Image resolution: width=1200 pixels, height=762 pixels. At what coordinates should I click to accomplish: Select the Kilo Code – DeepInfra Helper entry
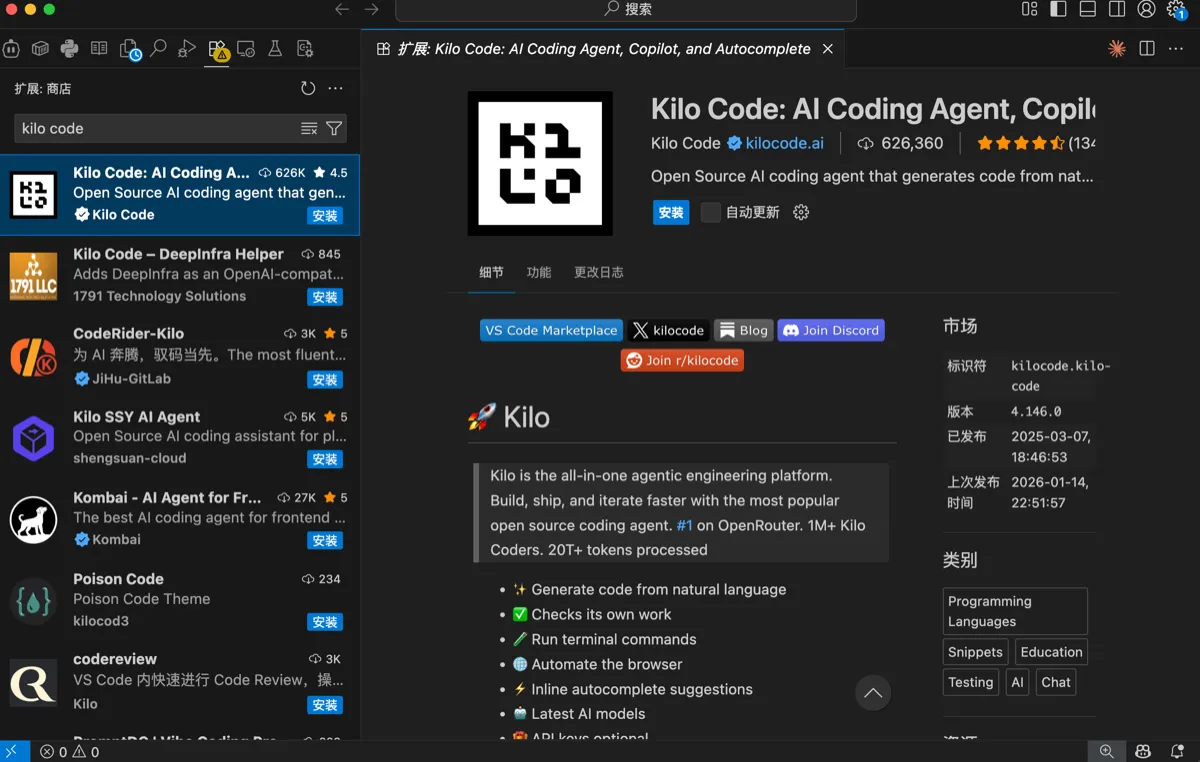[180, 275]
